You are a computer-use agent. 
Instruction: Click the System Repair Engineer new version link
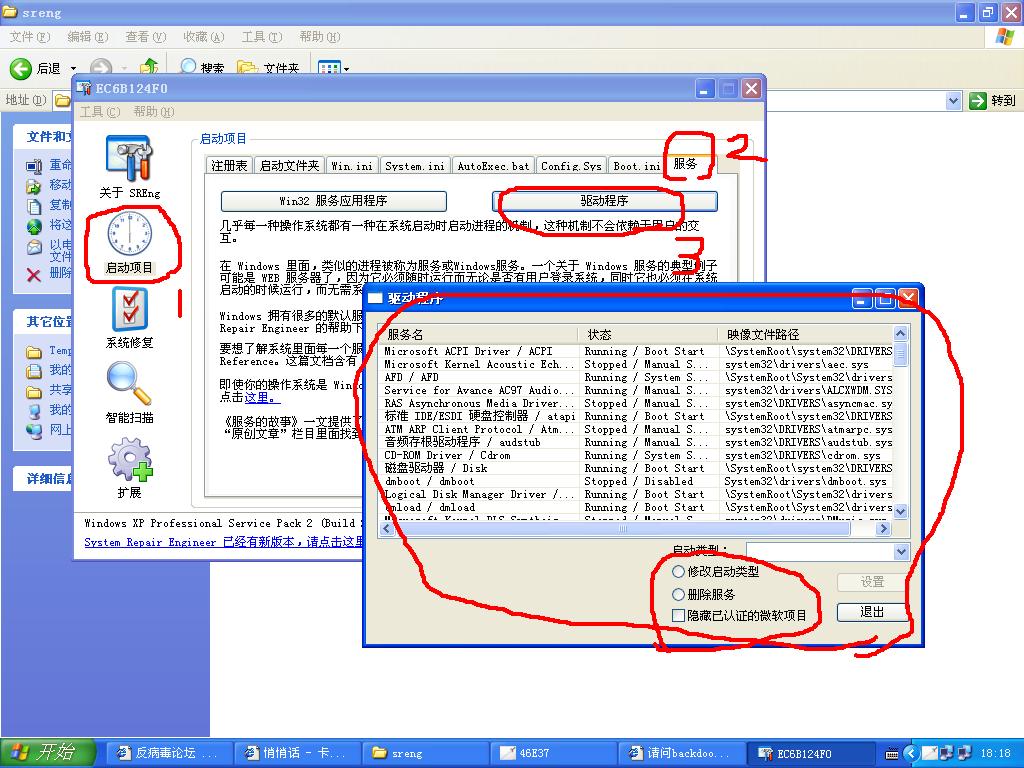224,542
